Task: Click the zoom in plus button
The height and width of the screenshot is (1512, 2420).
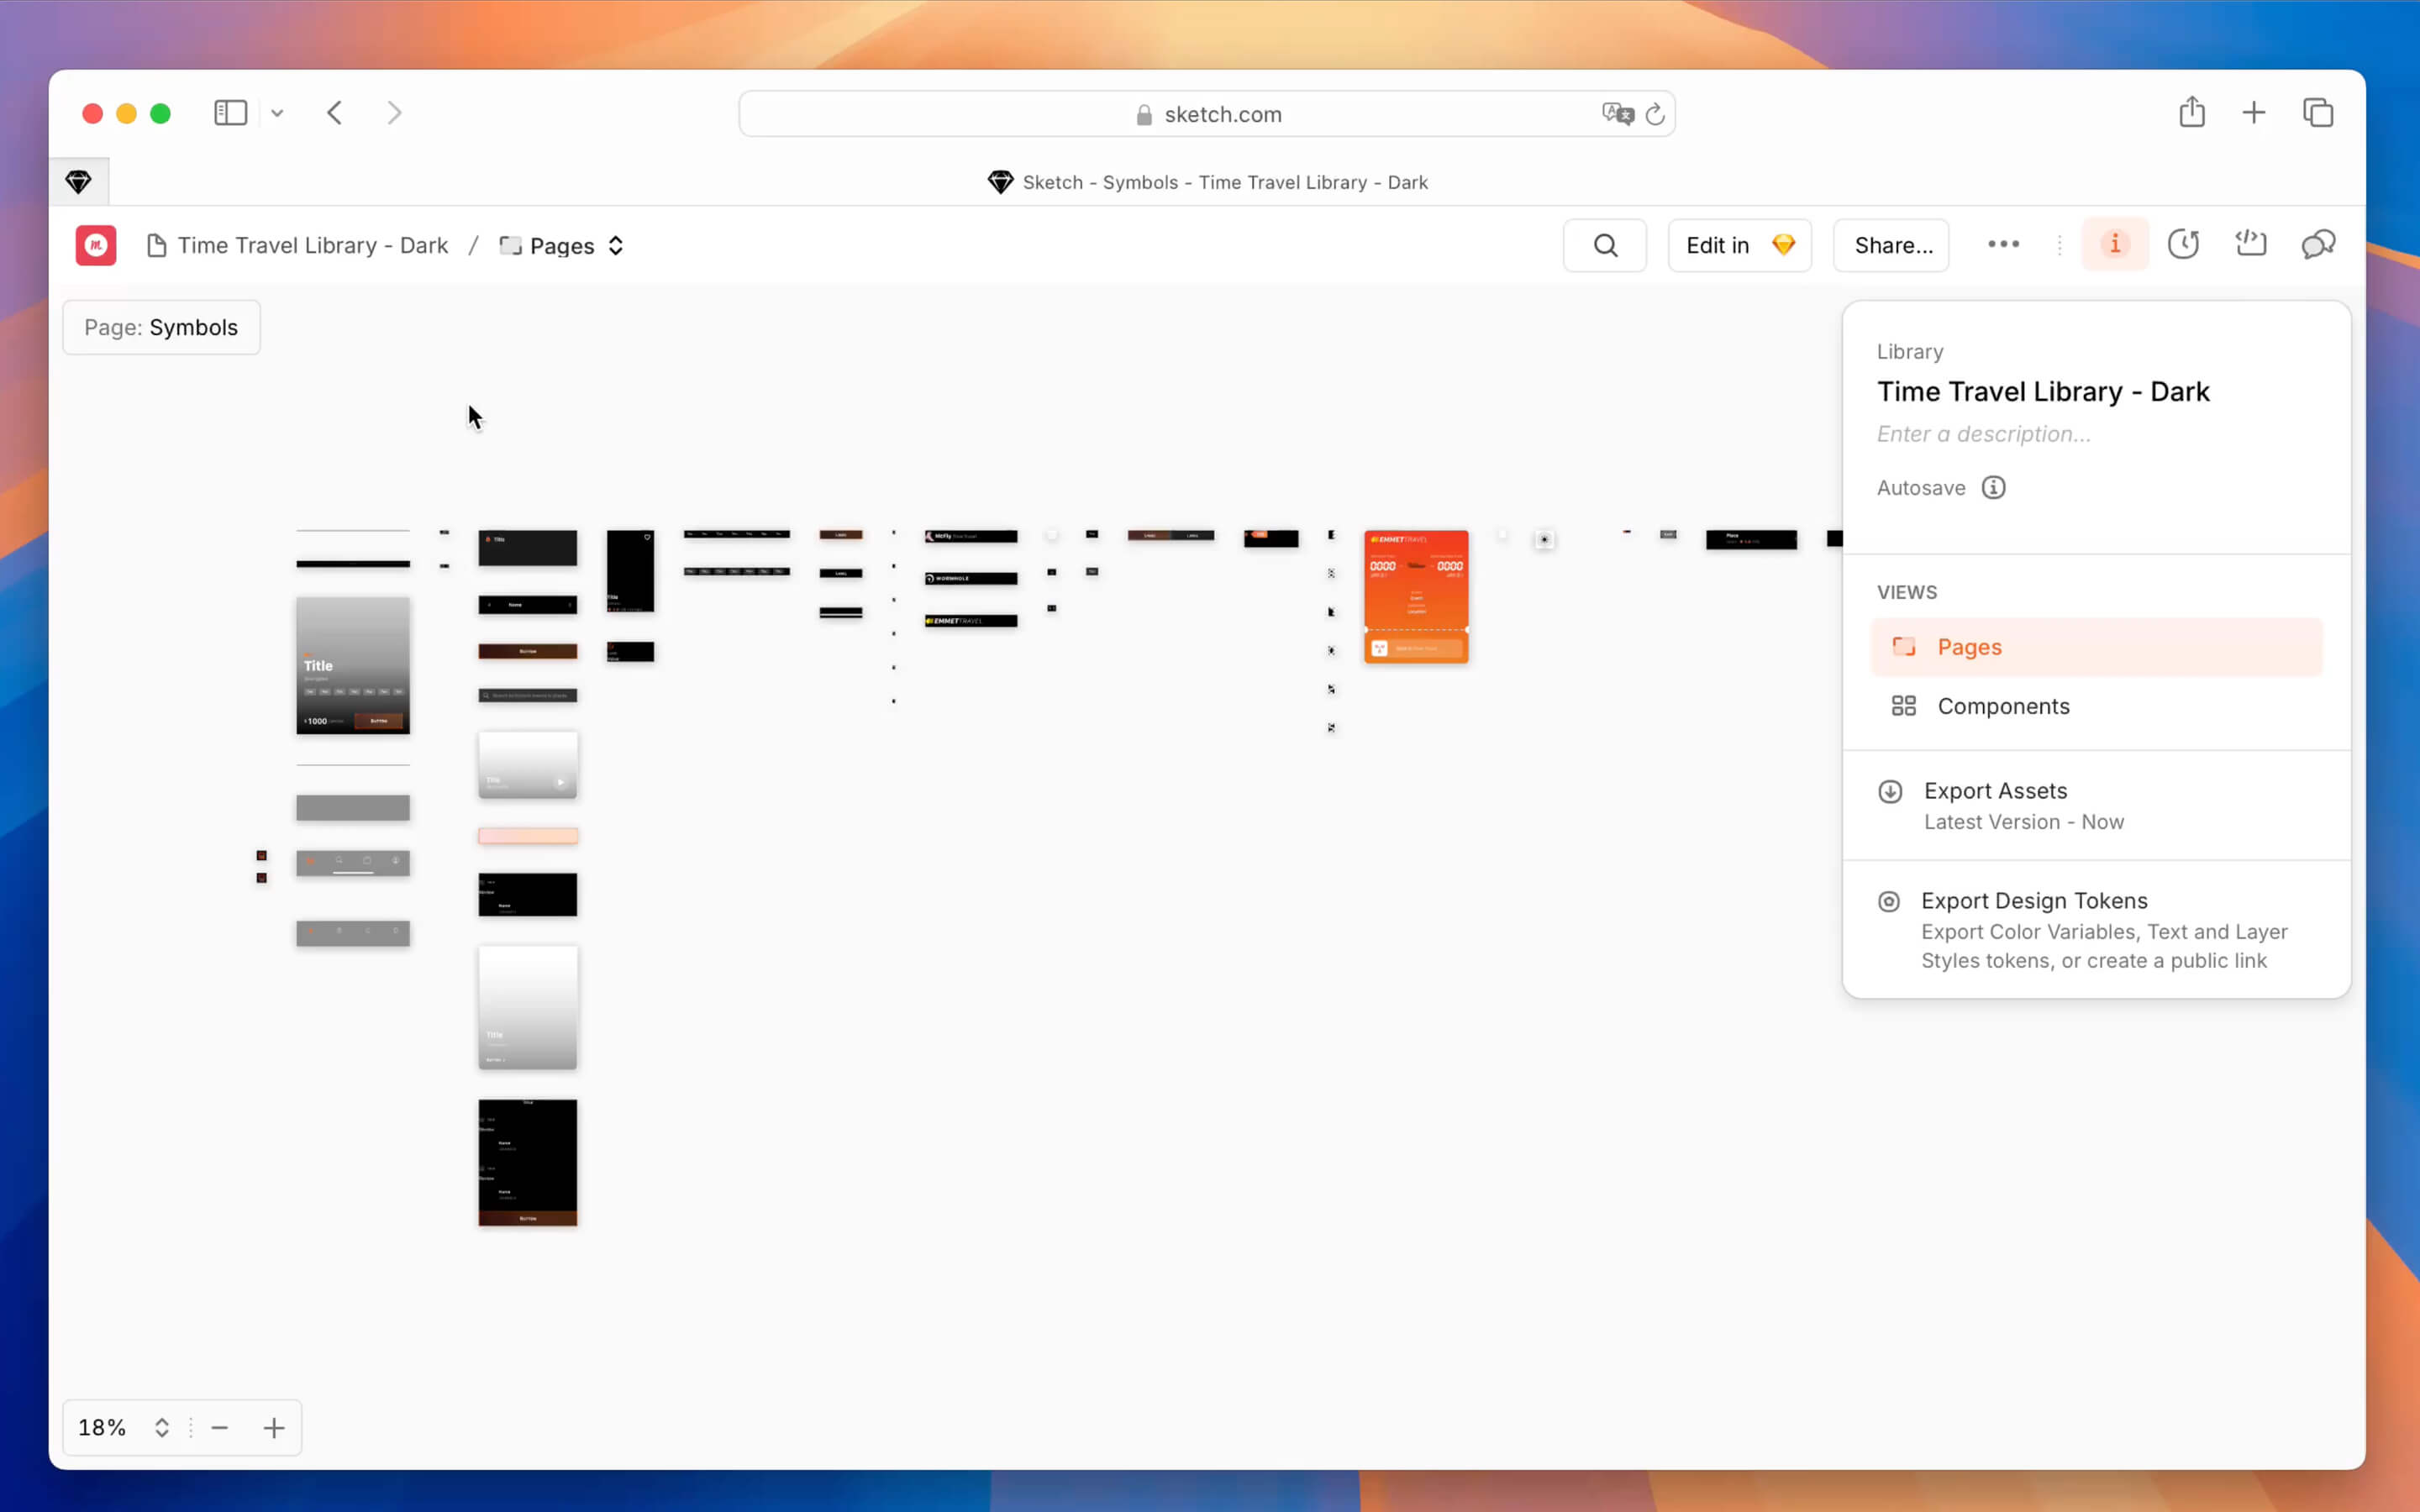Action: pyautogui.click(x=273, y=1428)
